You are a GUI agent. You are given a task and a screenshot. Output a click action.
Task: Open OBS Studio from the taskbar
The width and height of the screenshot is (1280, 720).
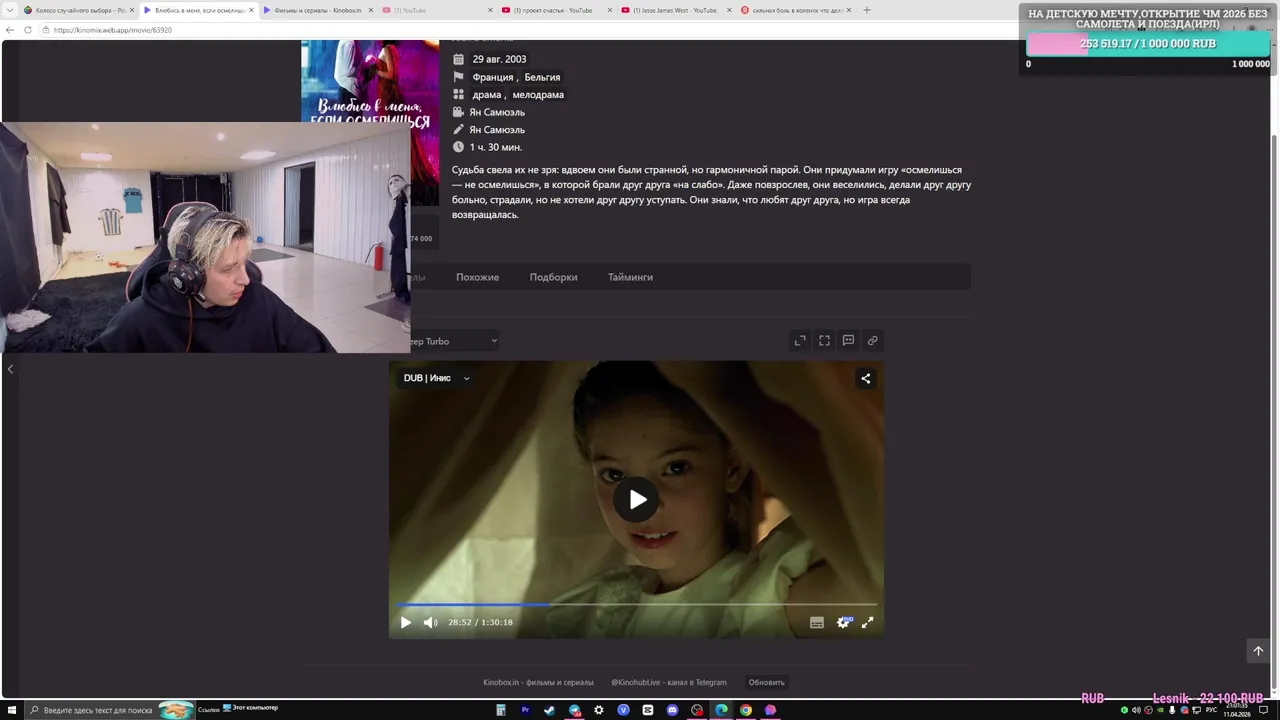tap(697, 710)
